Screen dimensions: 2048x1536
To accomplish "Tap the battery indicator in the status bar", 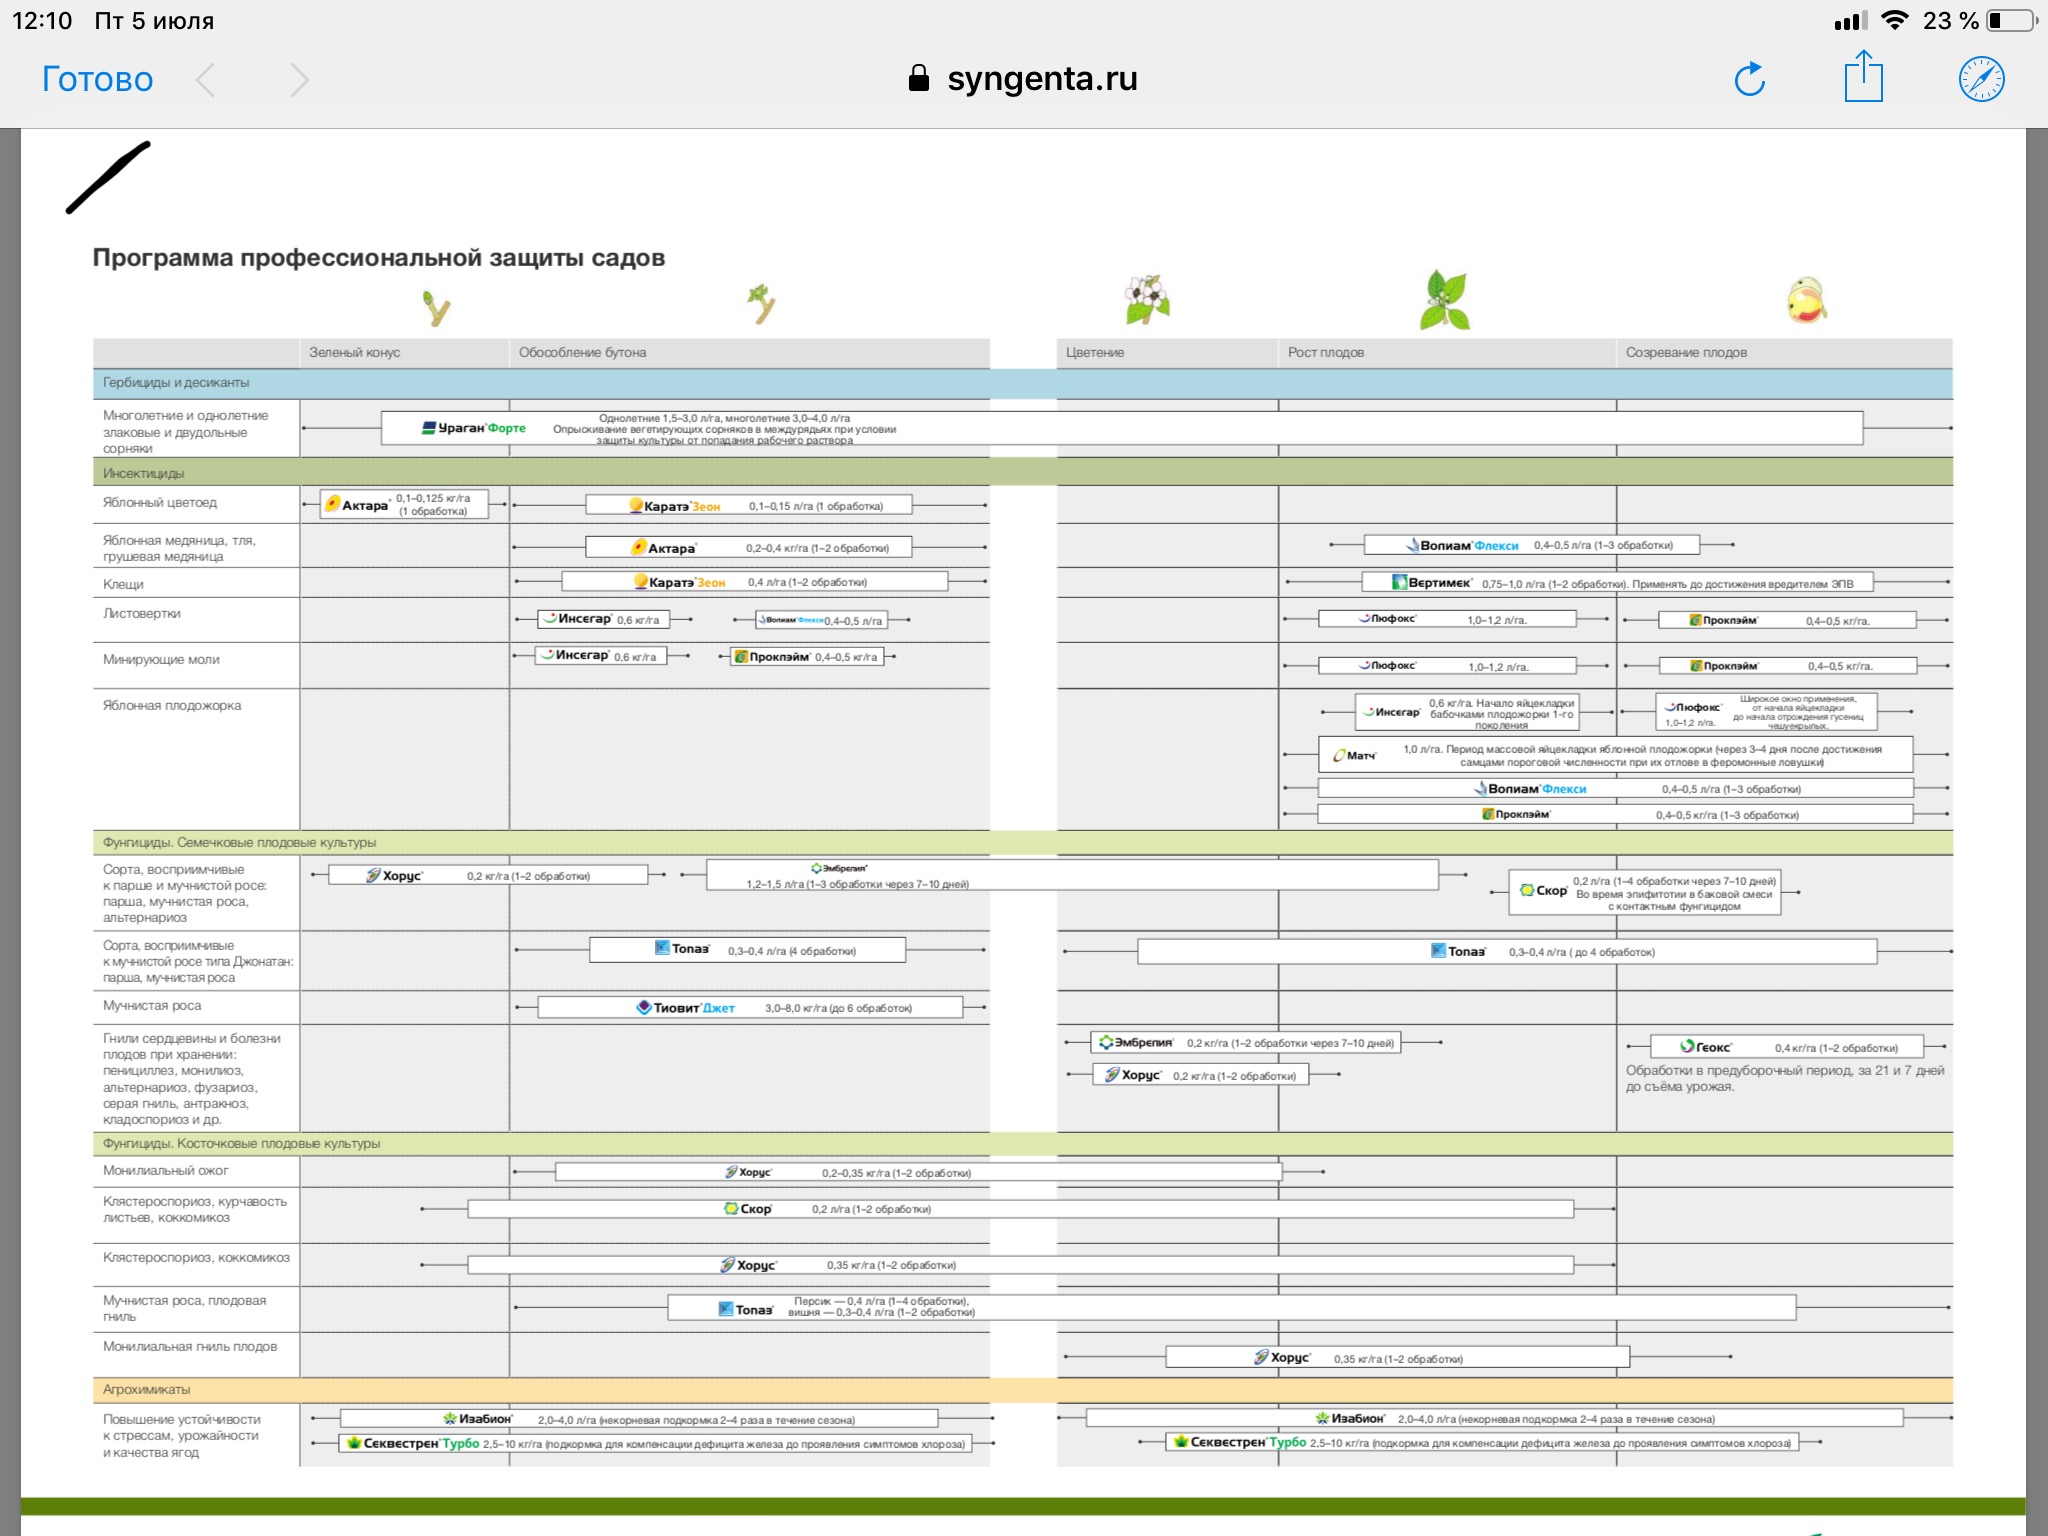I will 2010,20.
